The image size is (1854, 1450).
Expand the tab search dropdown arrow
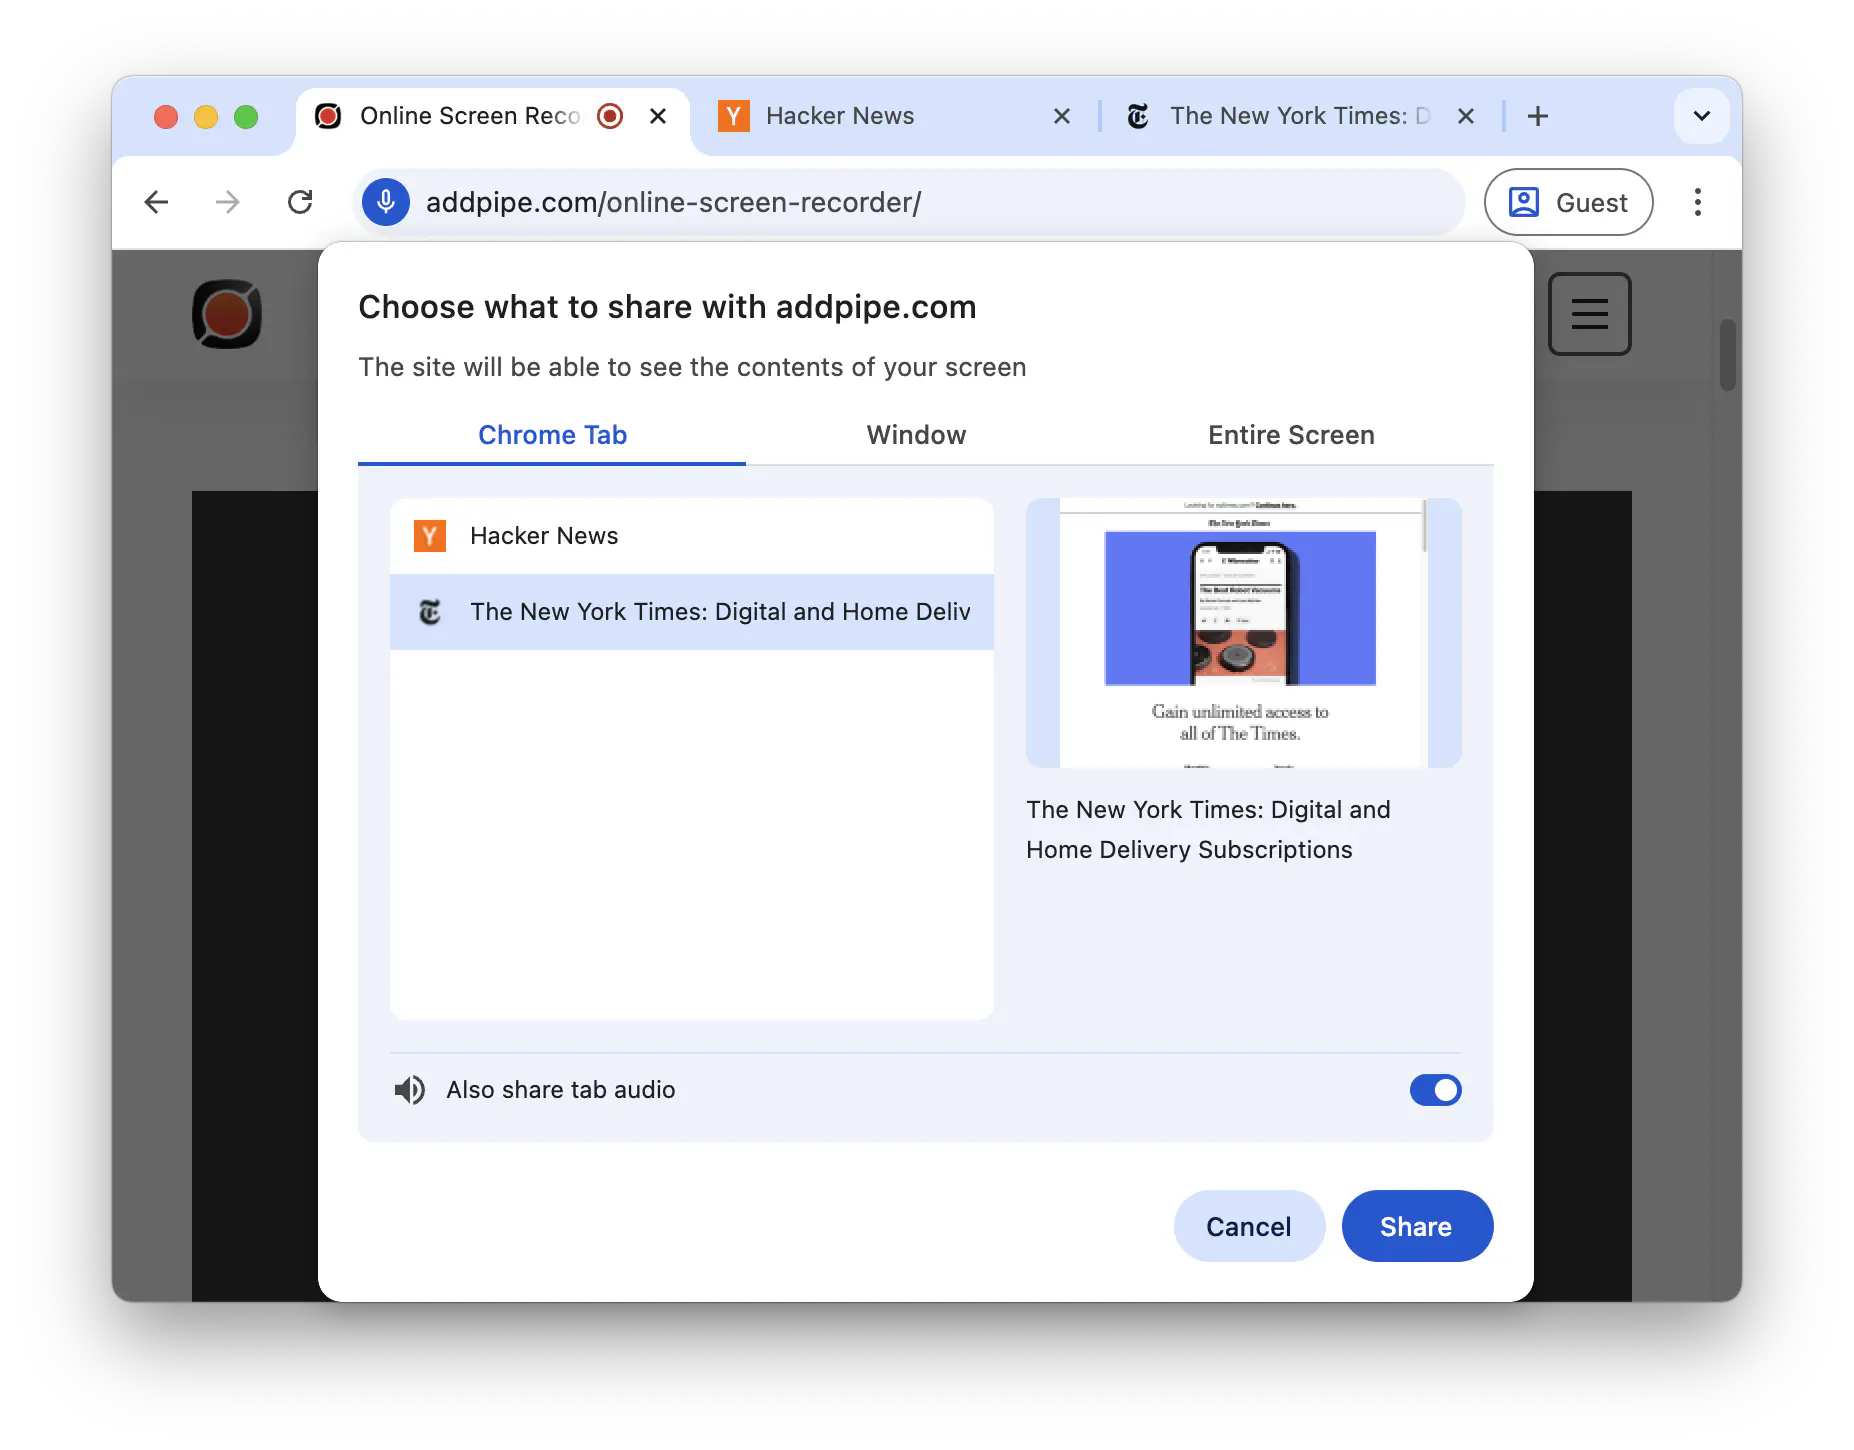1701,116
